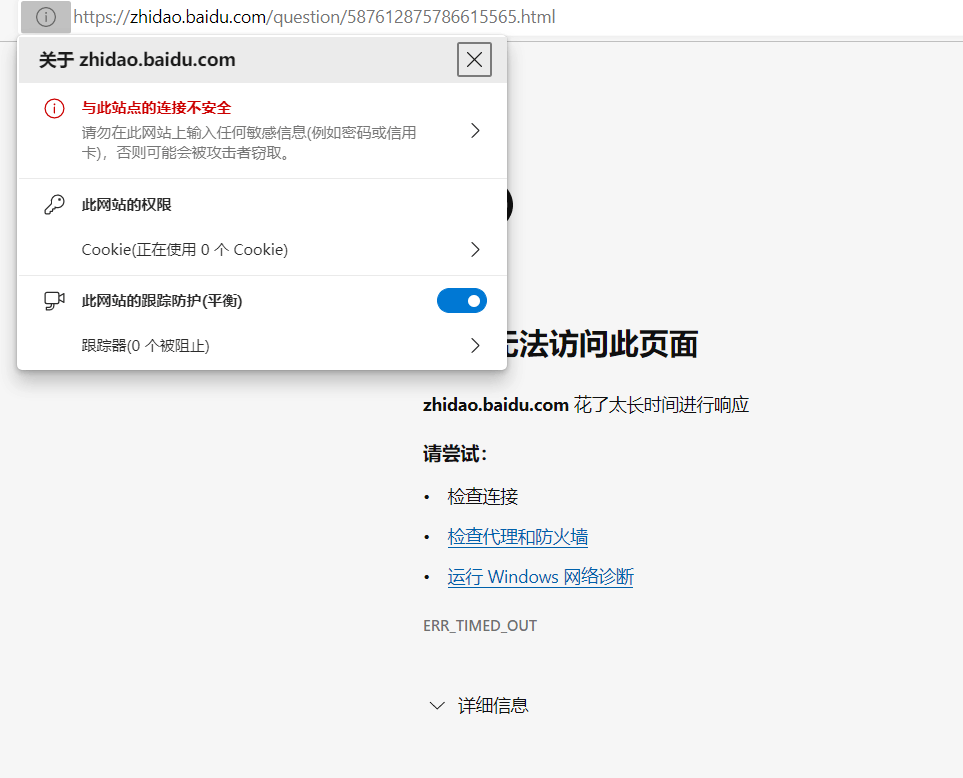Click the 检查连接 suggestion text
963x778 pixels.
[x=483, y=496]
